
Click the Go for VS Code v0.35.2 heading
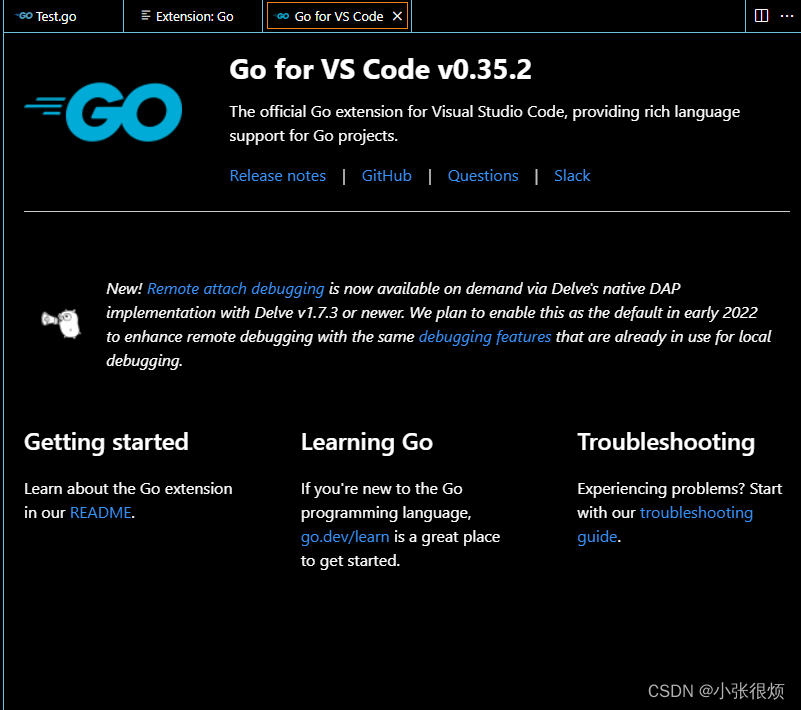(380, 69)
